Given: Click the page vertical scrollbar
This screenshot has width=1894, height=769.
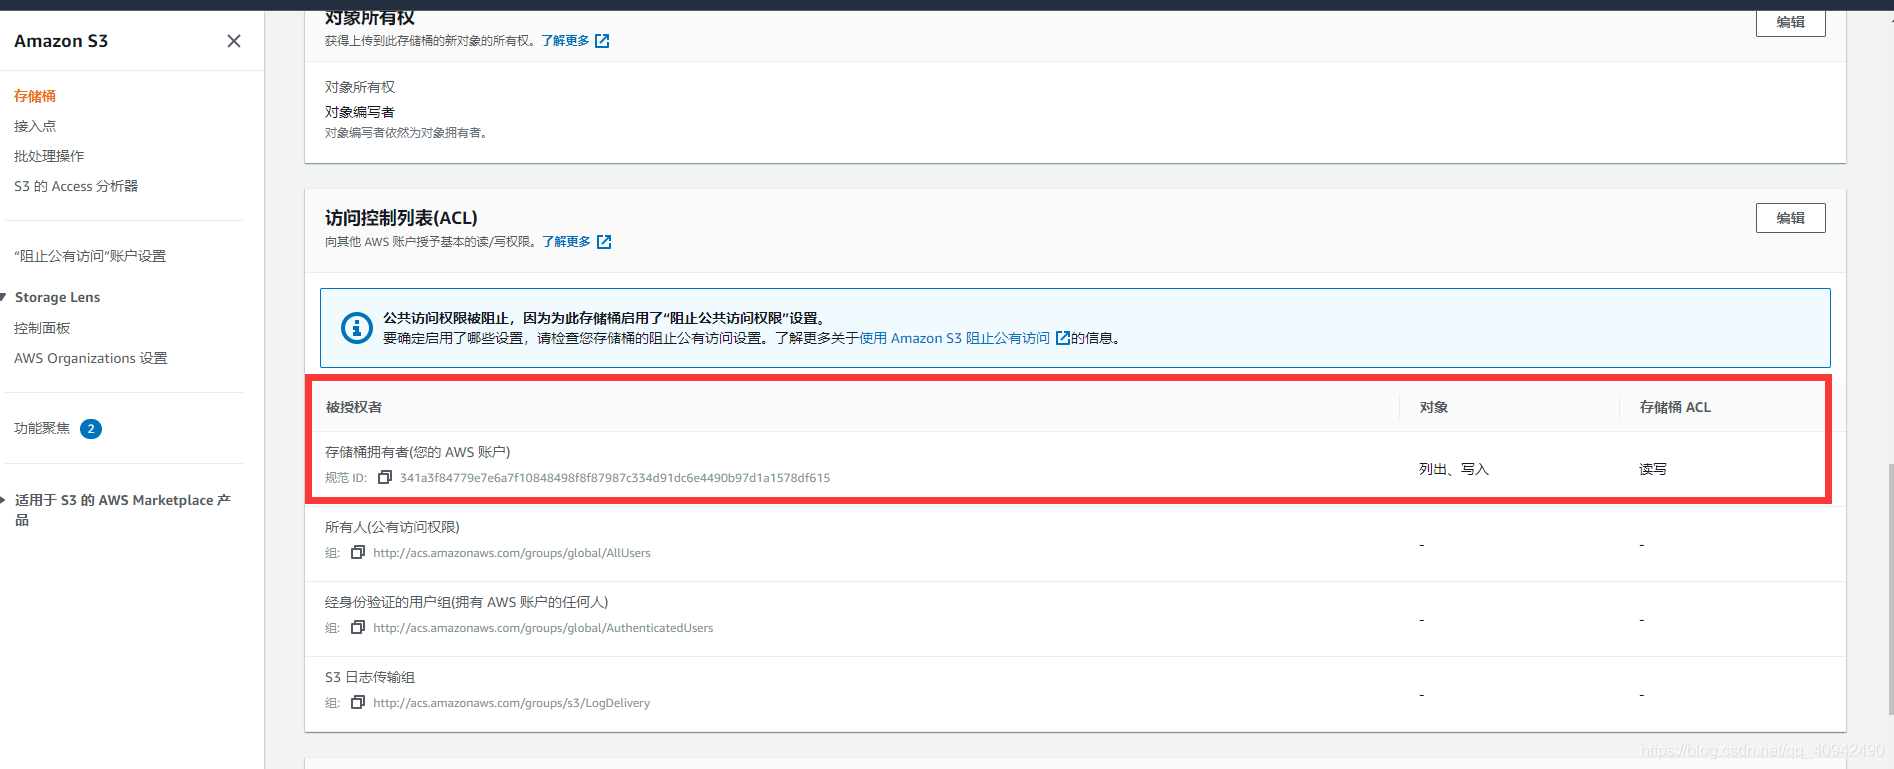Looking at the screenshot, I should coord(1889,588).
